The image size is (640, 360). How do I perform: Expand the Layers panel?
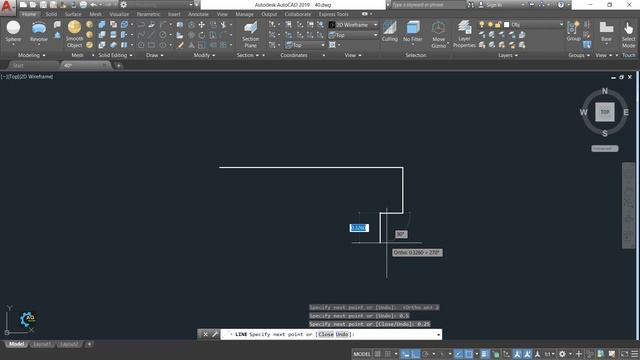click(x=508, y=55)
